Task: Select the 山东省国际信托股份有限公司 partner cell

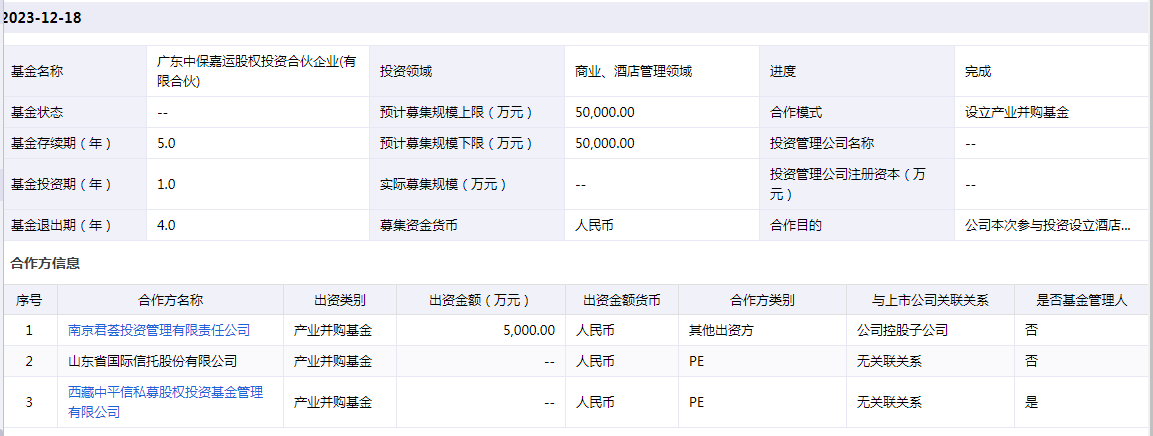Action: click(152, 361)
